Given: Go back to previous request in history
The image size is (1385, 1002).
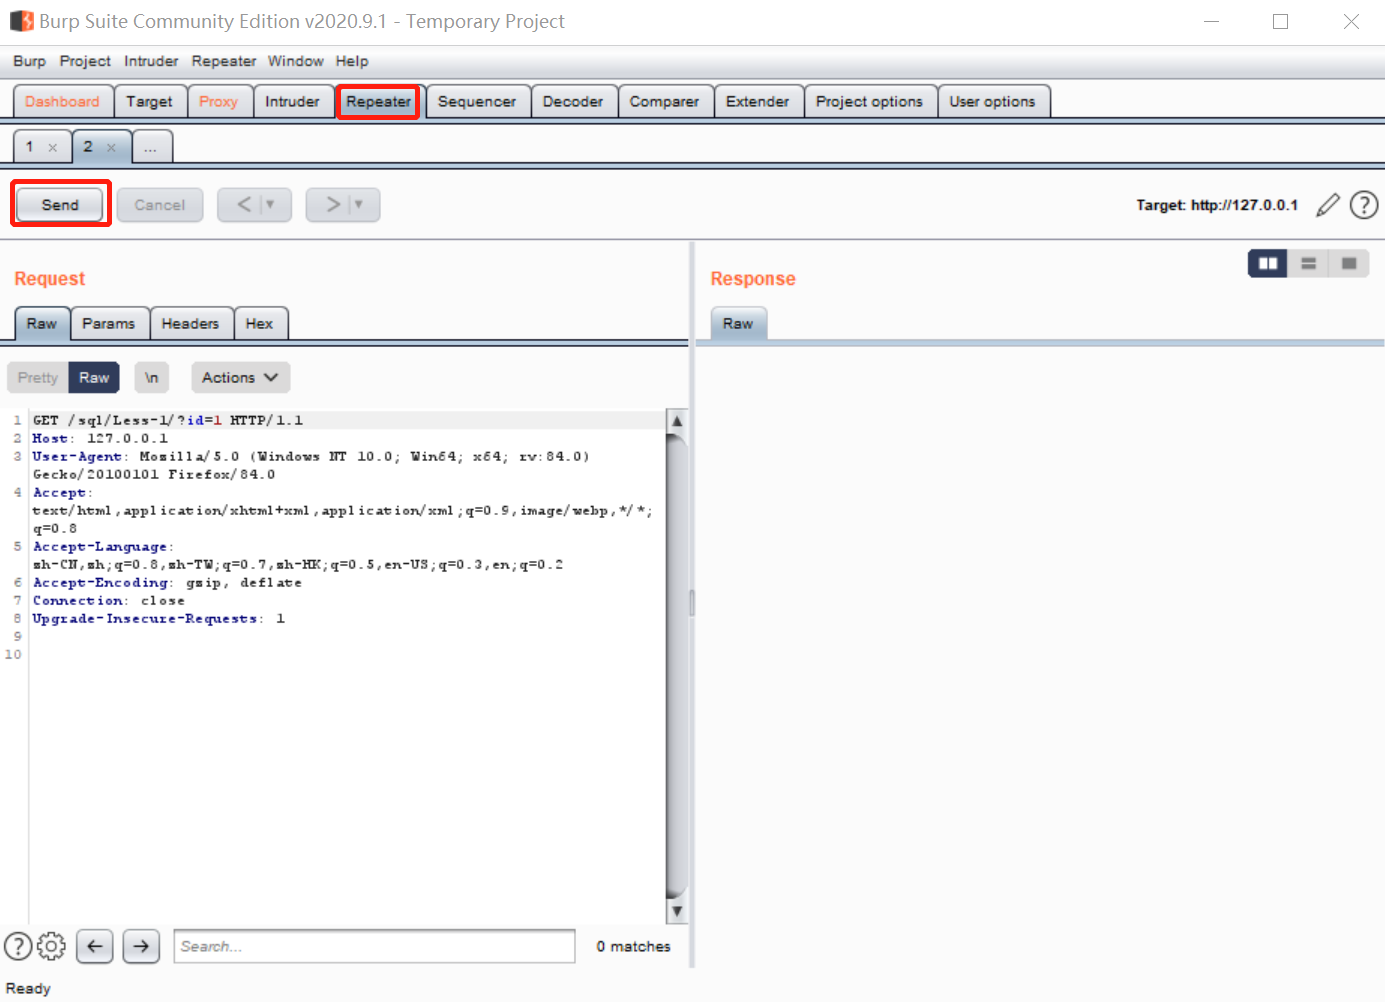Looking at the screenshot, I should (243, 205).
